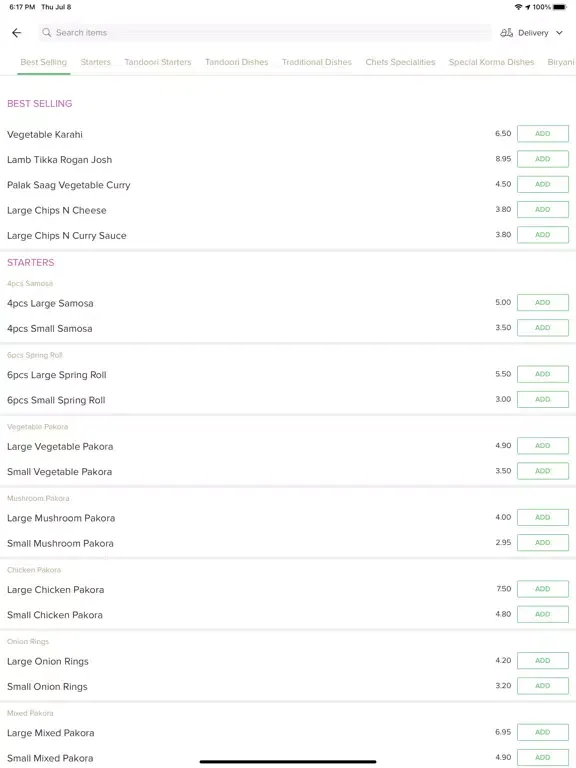Switch to the Starters tab

coord(96,62)
